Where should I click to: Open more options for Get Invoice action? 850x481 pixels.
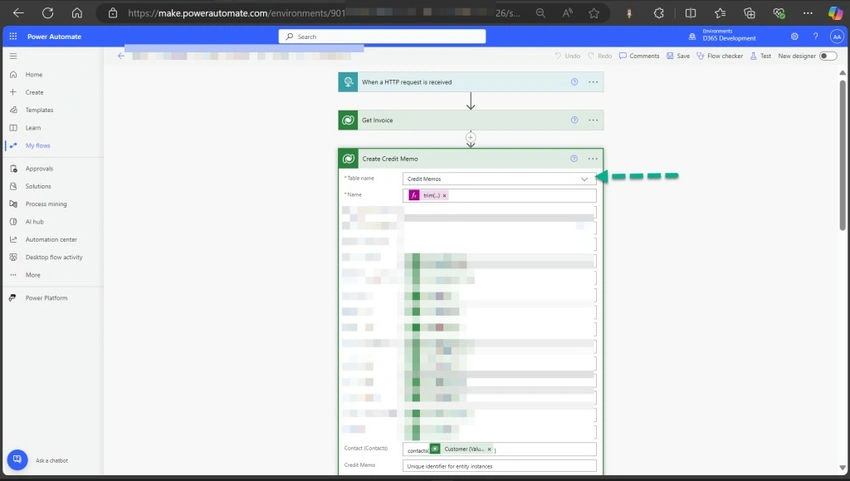(x=593, y=120)
